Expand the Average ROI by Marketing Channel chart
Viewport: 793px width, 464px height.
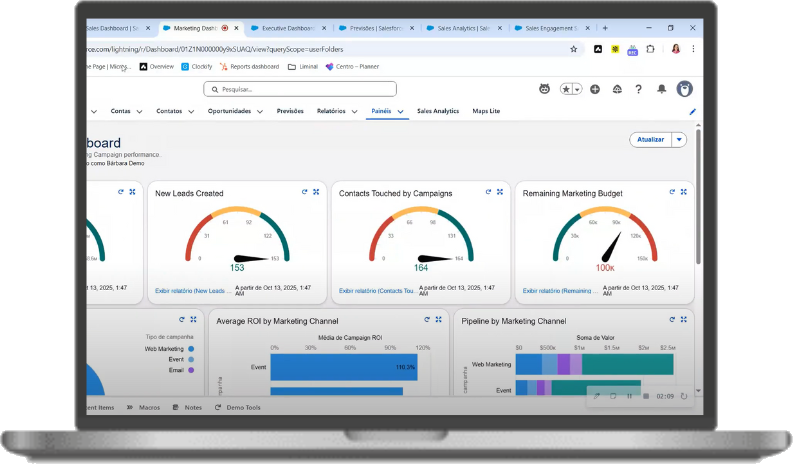pos(438,319)
